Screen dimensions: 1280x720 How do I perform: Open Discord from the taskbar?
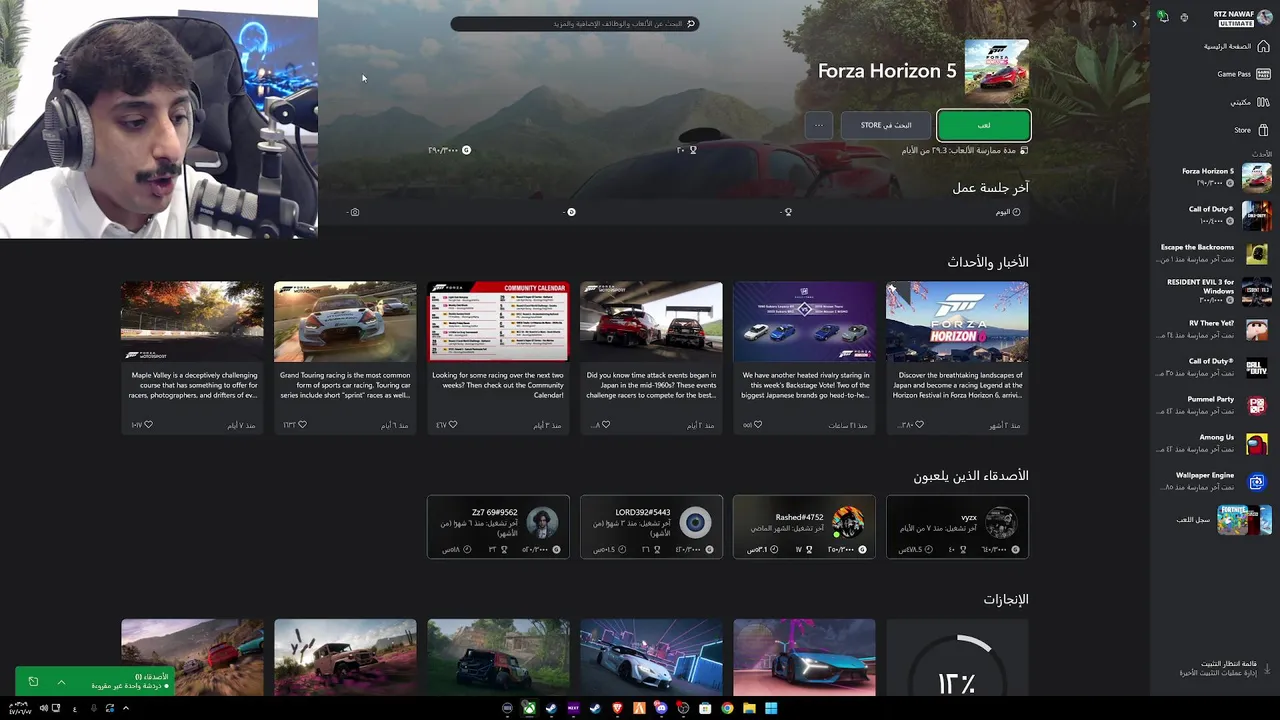pos(661,708)
